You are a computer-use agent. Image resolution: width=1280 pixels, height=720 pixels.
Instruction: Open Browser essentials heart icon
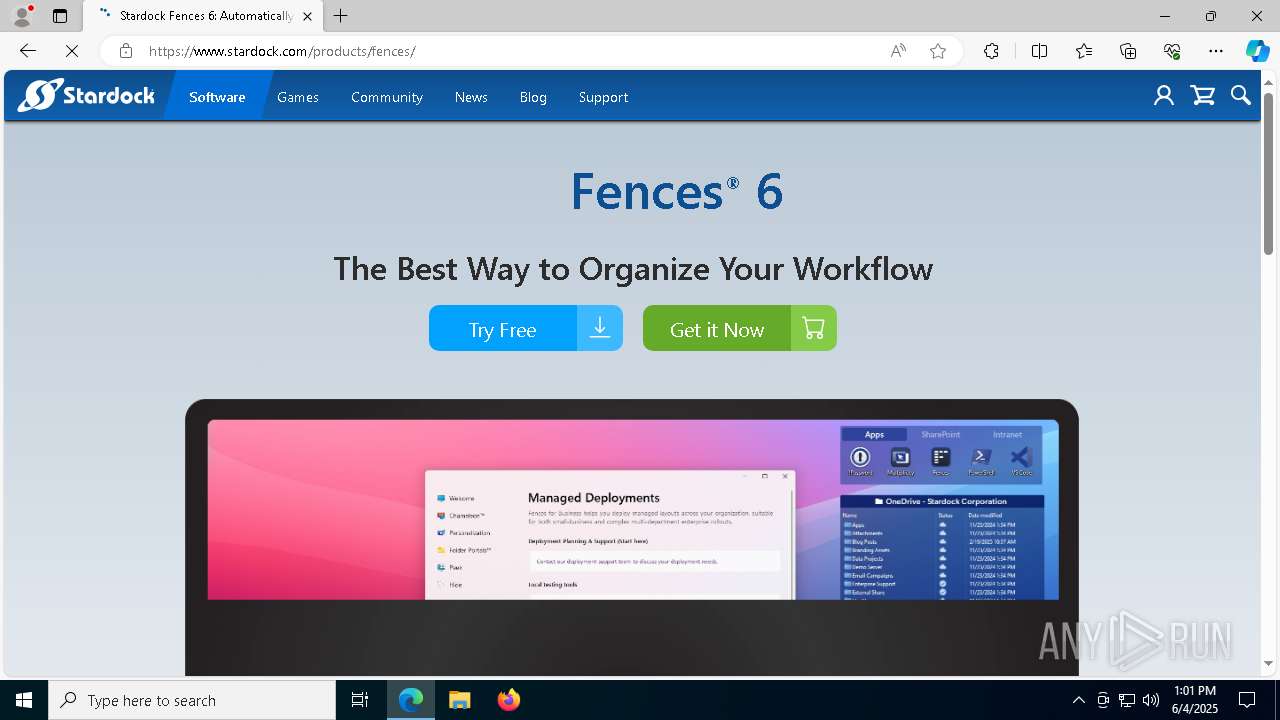1172,51
